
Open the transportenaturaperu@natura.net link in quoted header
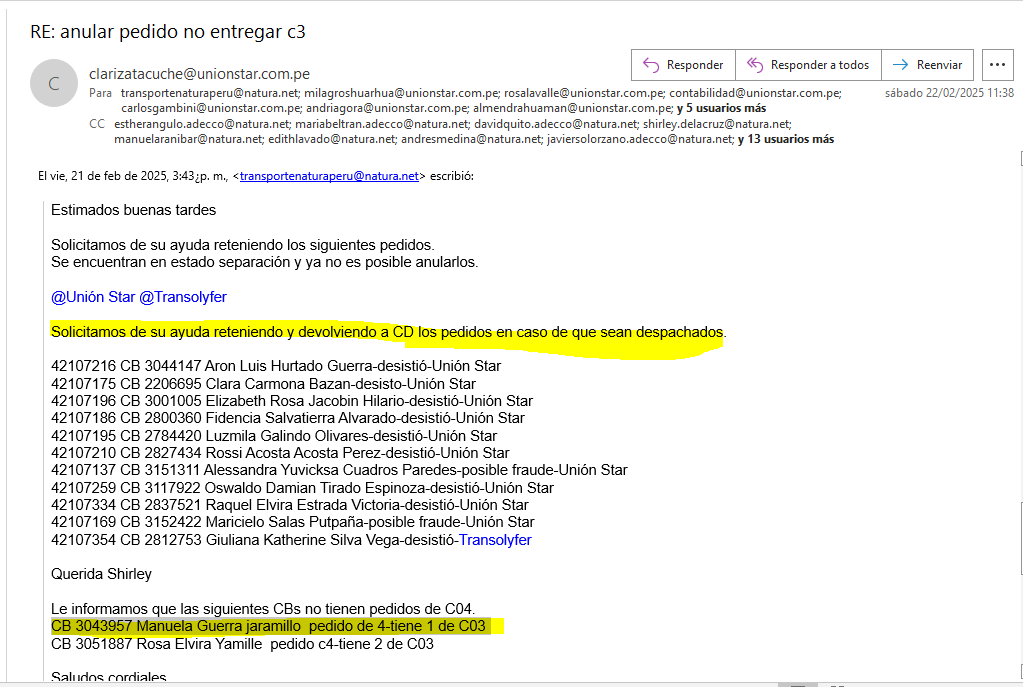point(329,176)
